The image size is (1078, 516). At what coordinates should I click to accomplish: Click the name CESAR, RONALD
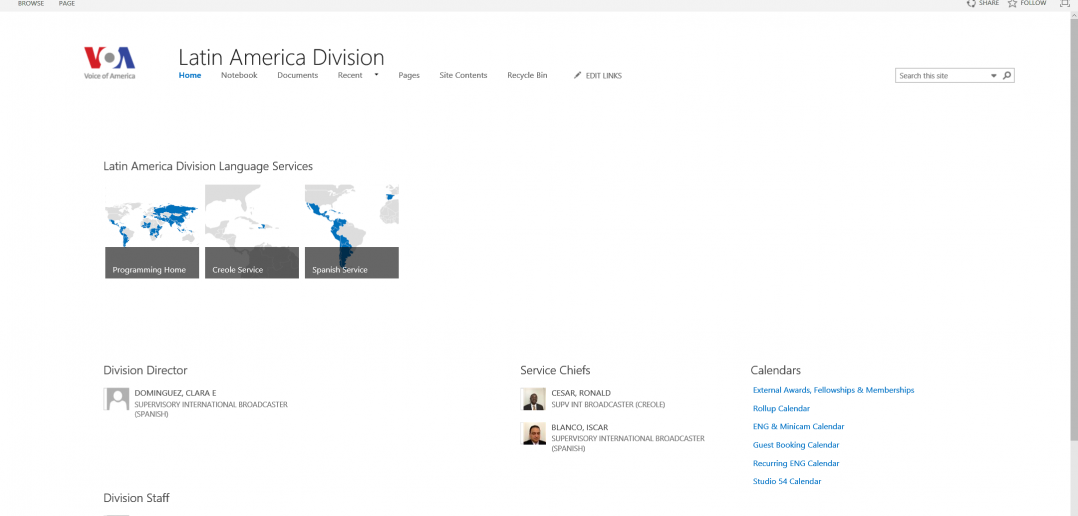(581, 393)
